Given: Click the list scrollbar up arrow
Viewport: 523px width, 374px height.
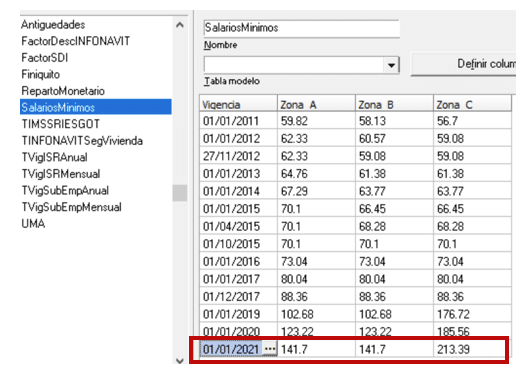Looking at the screenshot, I should [x=180, y=25].
